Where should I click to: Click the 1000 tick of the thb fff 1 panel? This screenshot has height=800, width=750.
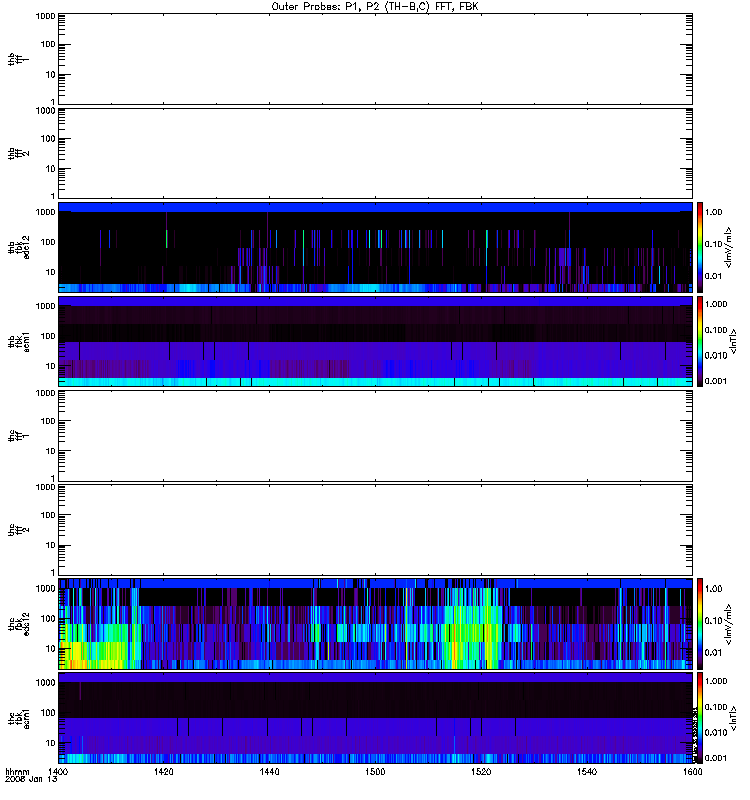[x=45, y=16]
